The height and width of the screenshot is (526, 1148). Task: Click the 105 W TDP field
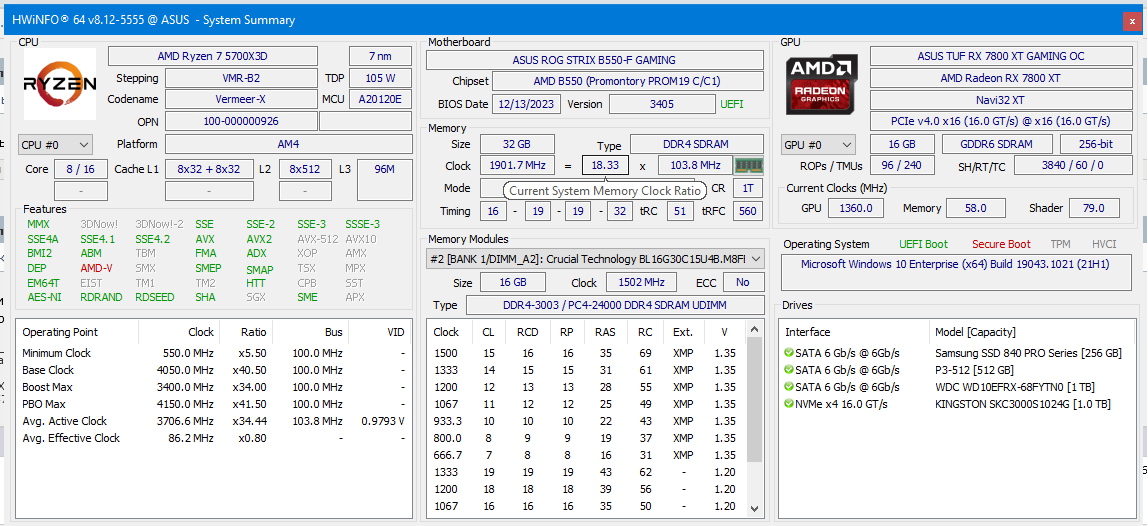[x=380, y=78]
